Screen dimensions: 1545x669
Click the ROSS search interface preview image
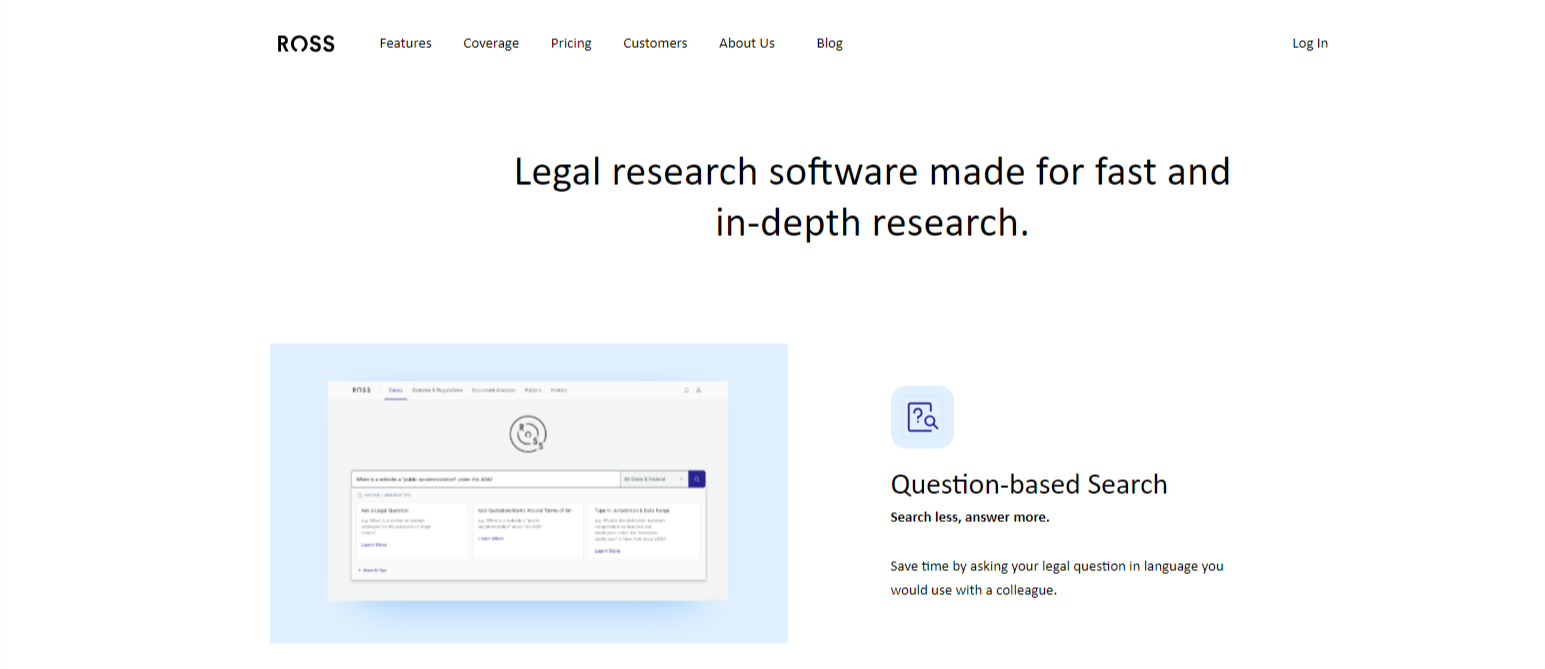tap(529, 493)
